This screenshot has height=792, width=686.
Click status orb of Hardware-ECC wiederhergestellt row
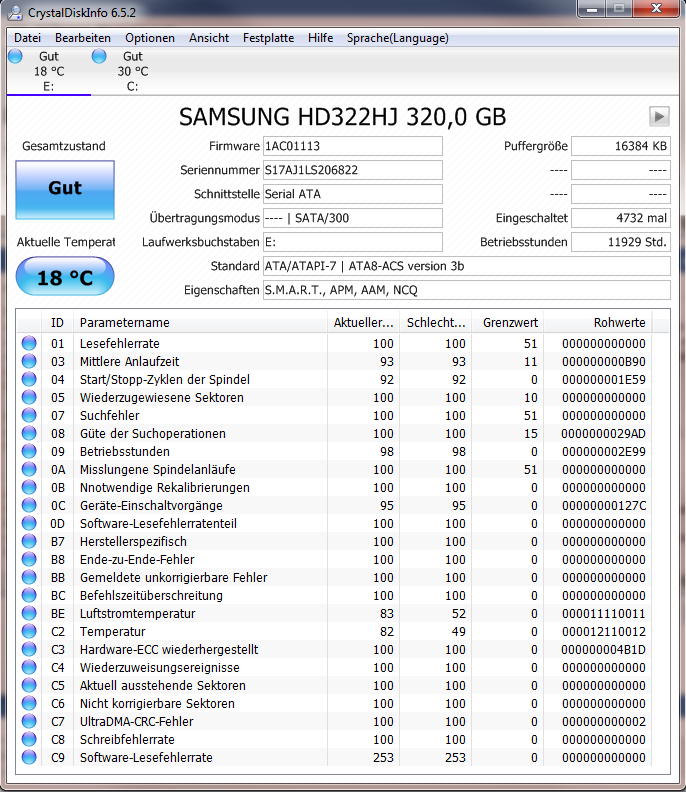(29, 649)
